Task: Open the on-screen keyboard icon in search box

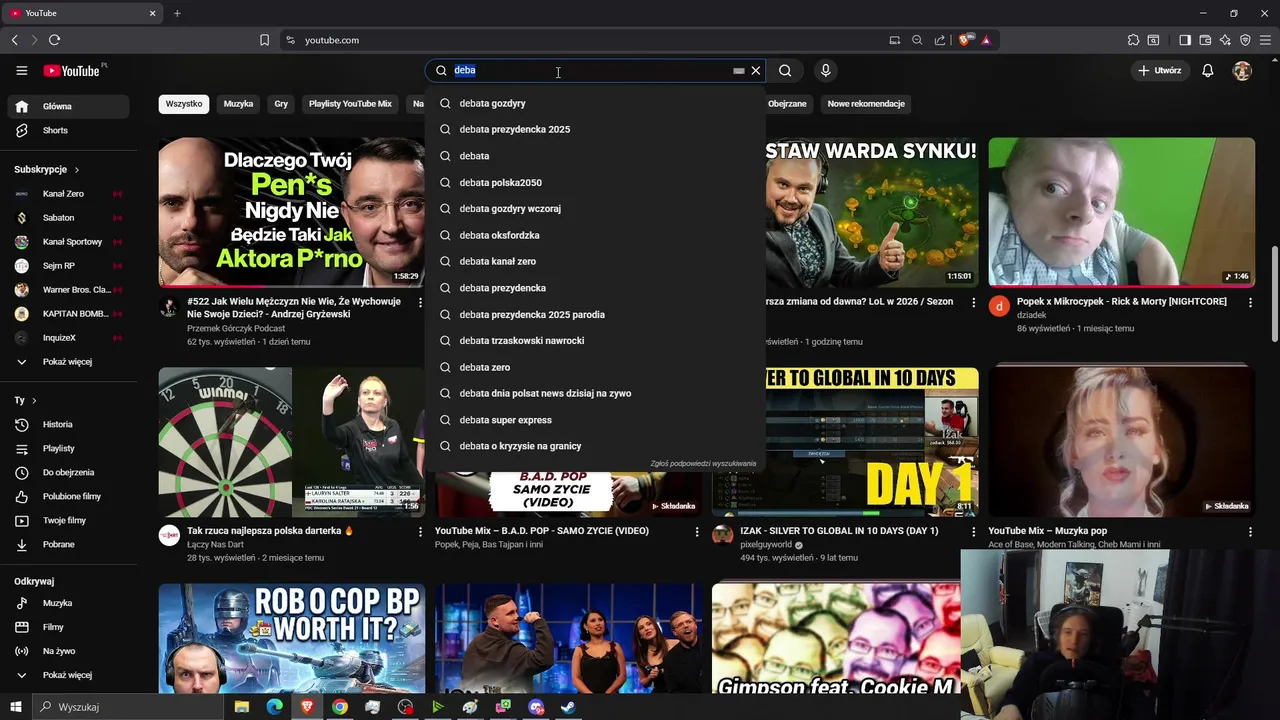Action: (x=739, y=71)
